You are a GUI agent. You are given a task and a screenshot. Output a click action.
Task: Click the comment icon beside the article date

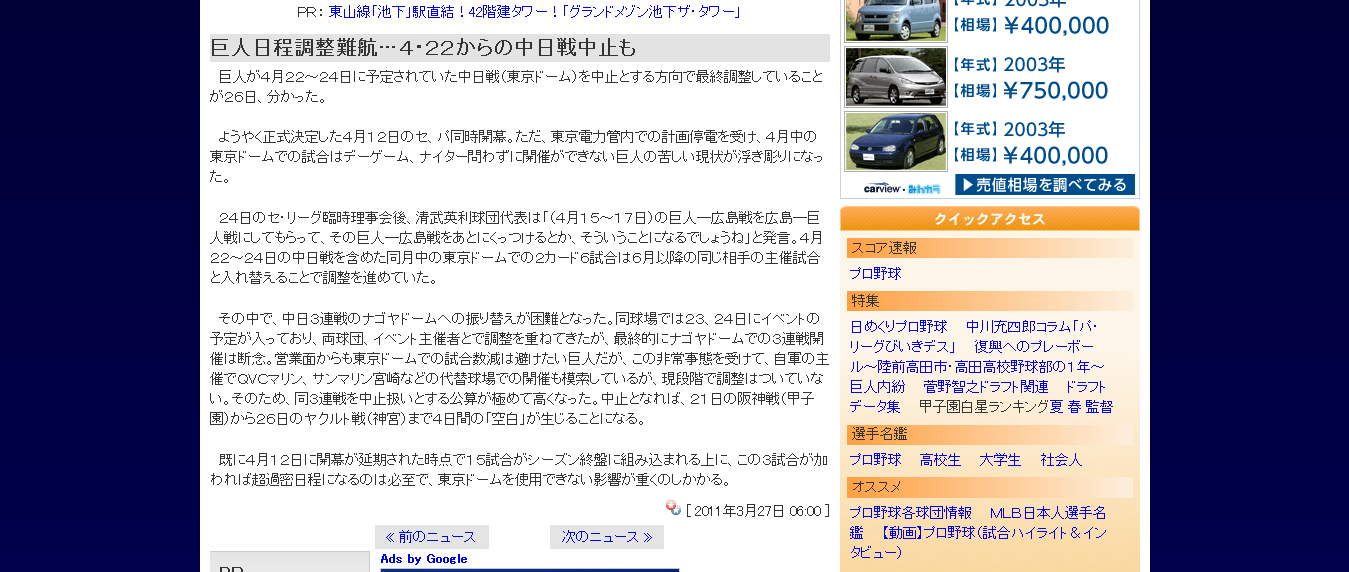673,508
